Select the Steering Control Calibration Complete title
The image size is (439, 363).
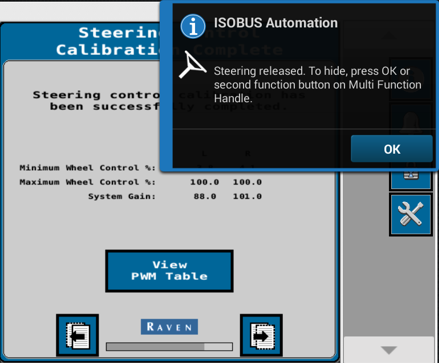(x=169, y=41)
